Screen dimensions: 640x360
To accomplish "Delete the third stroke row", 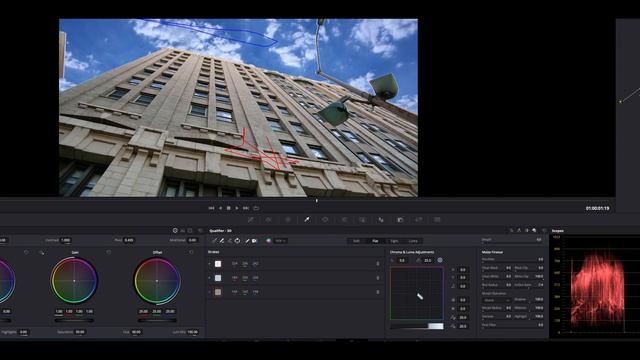I will pos(378,292).
